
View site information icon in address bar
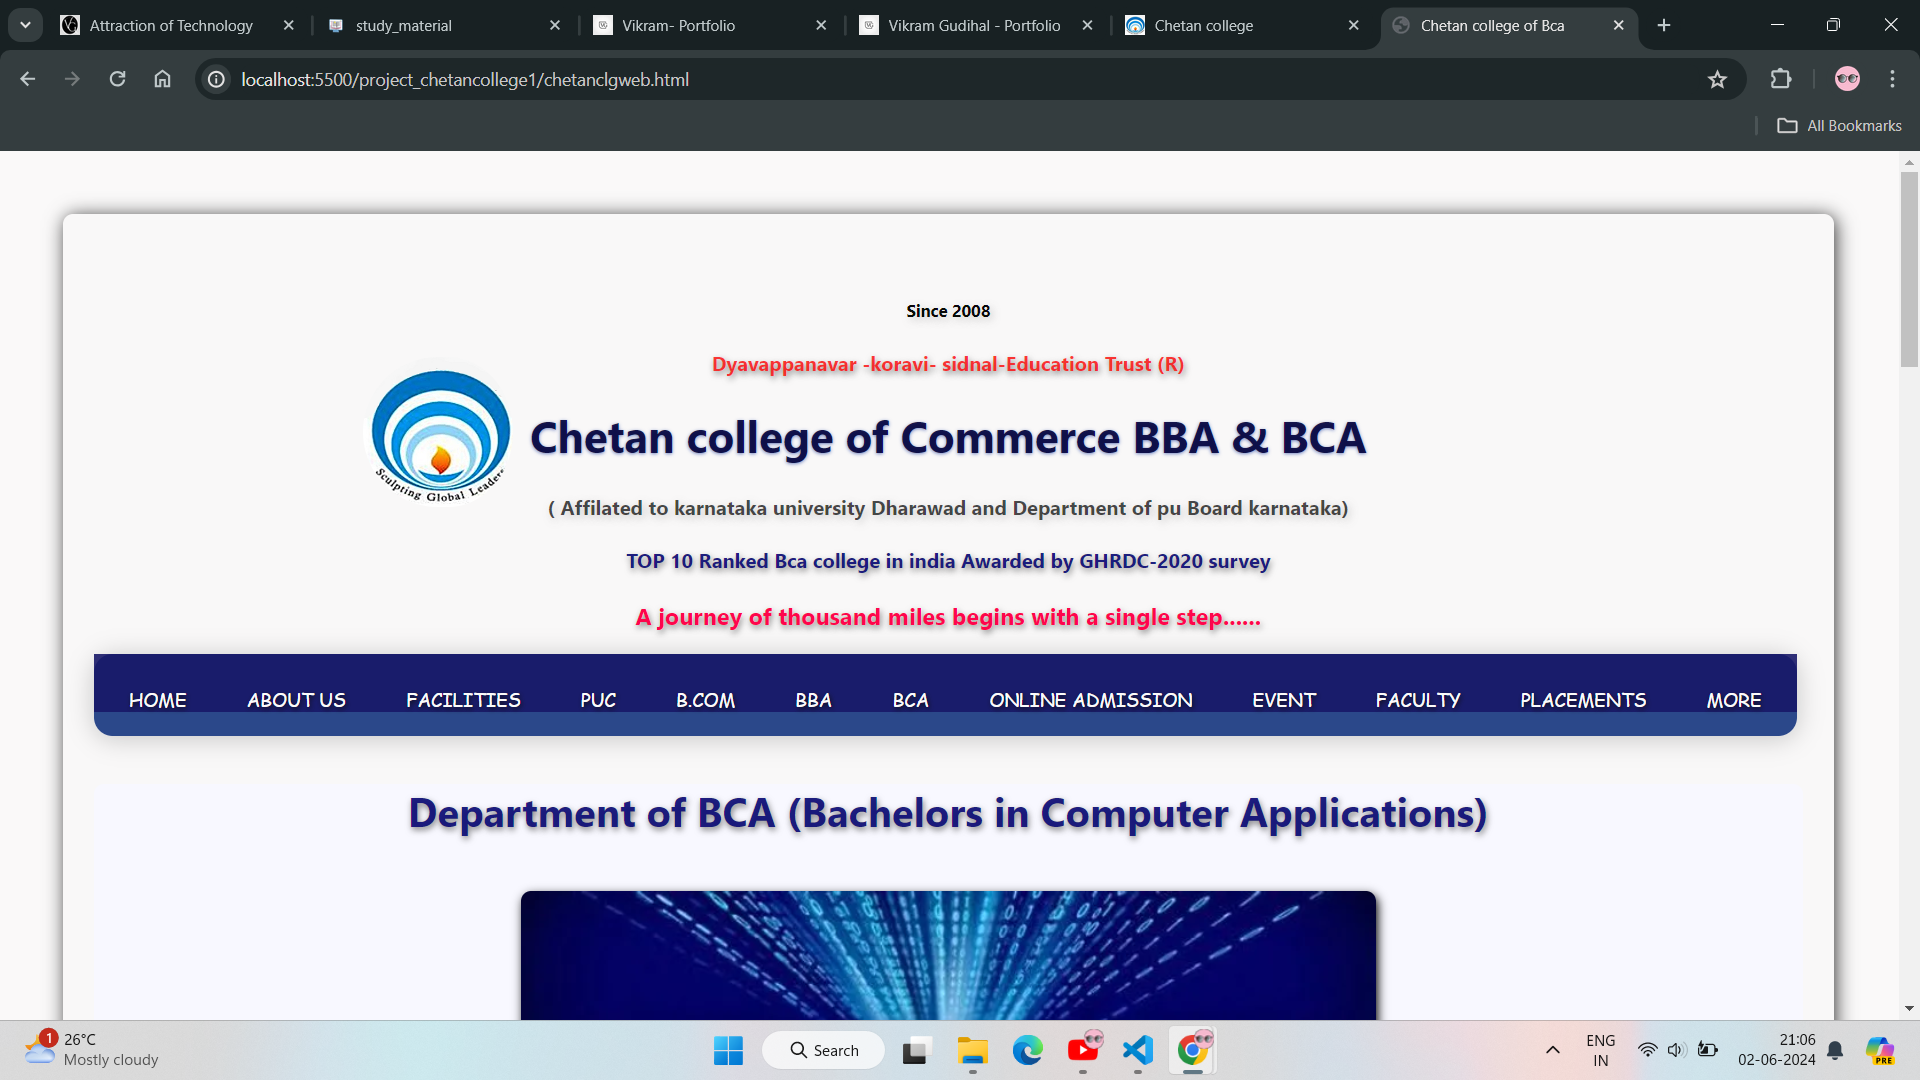point(216,79)
